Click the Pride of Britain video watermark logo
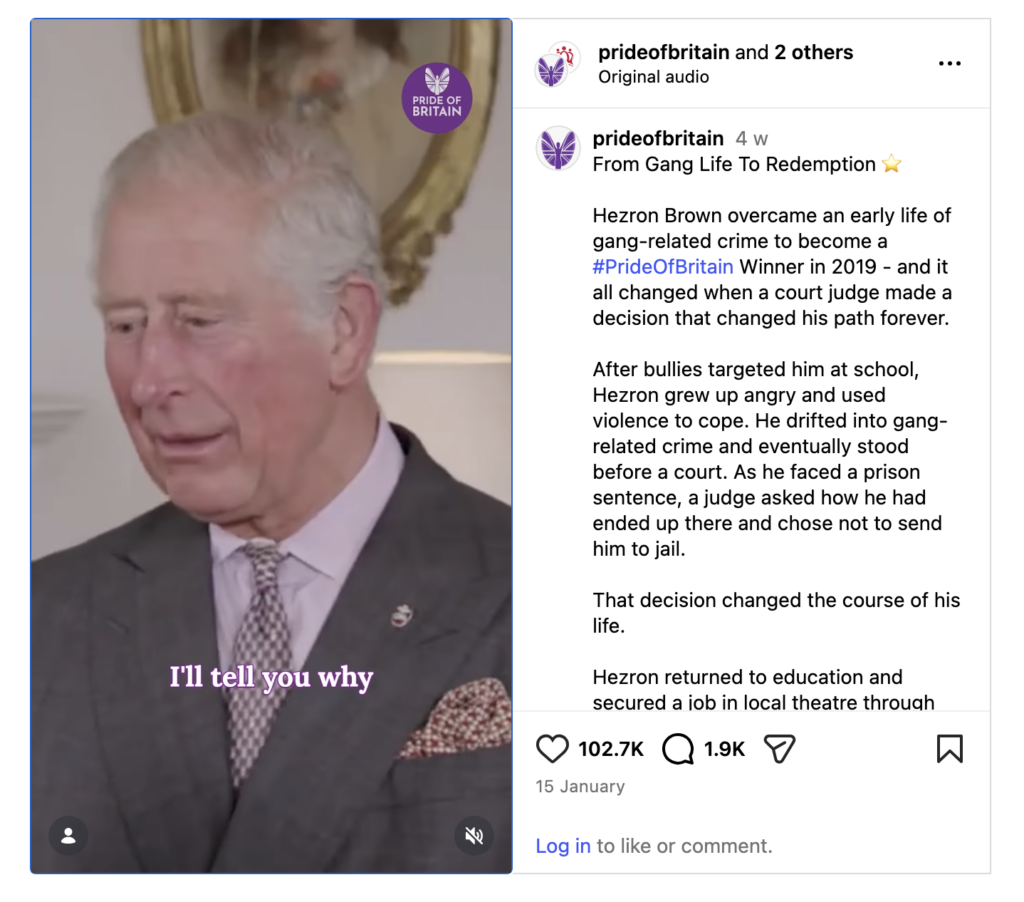 pos(437,98)
